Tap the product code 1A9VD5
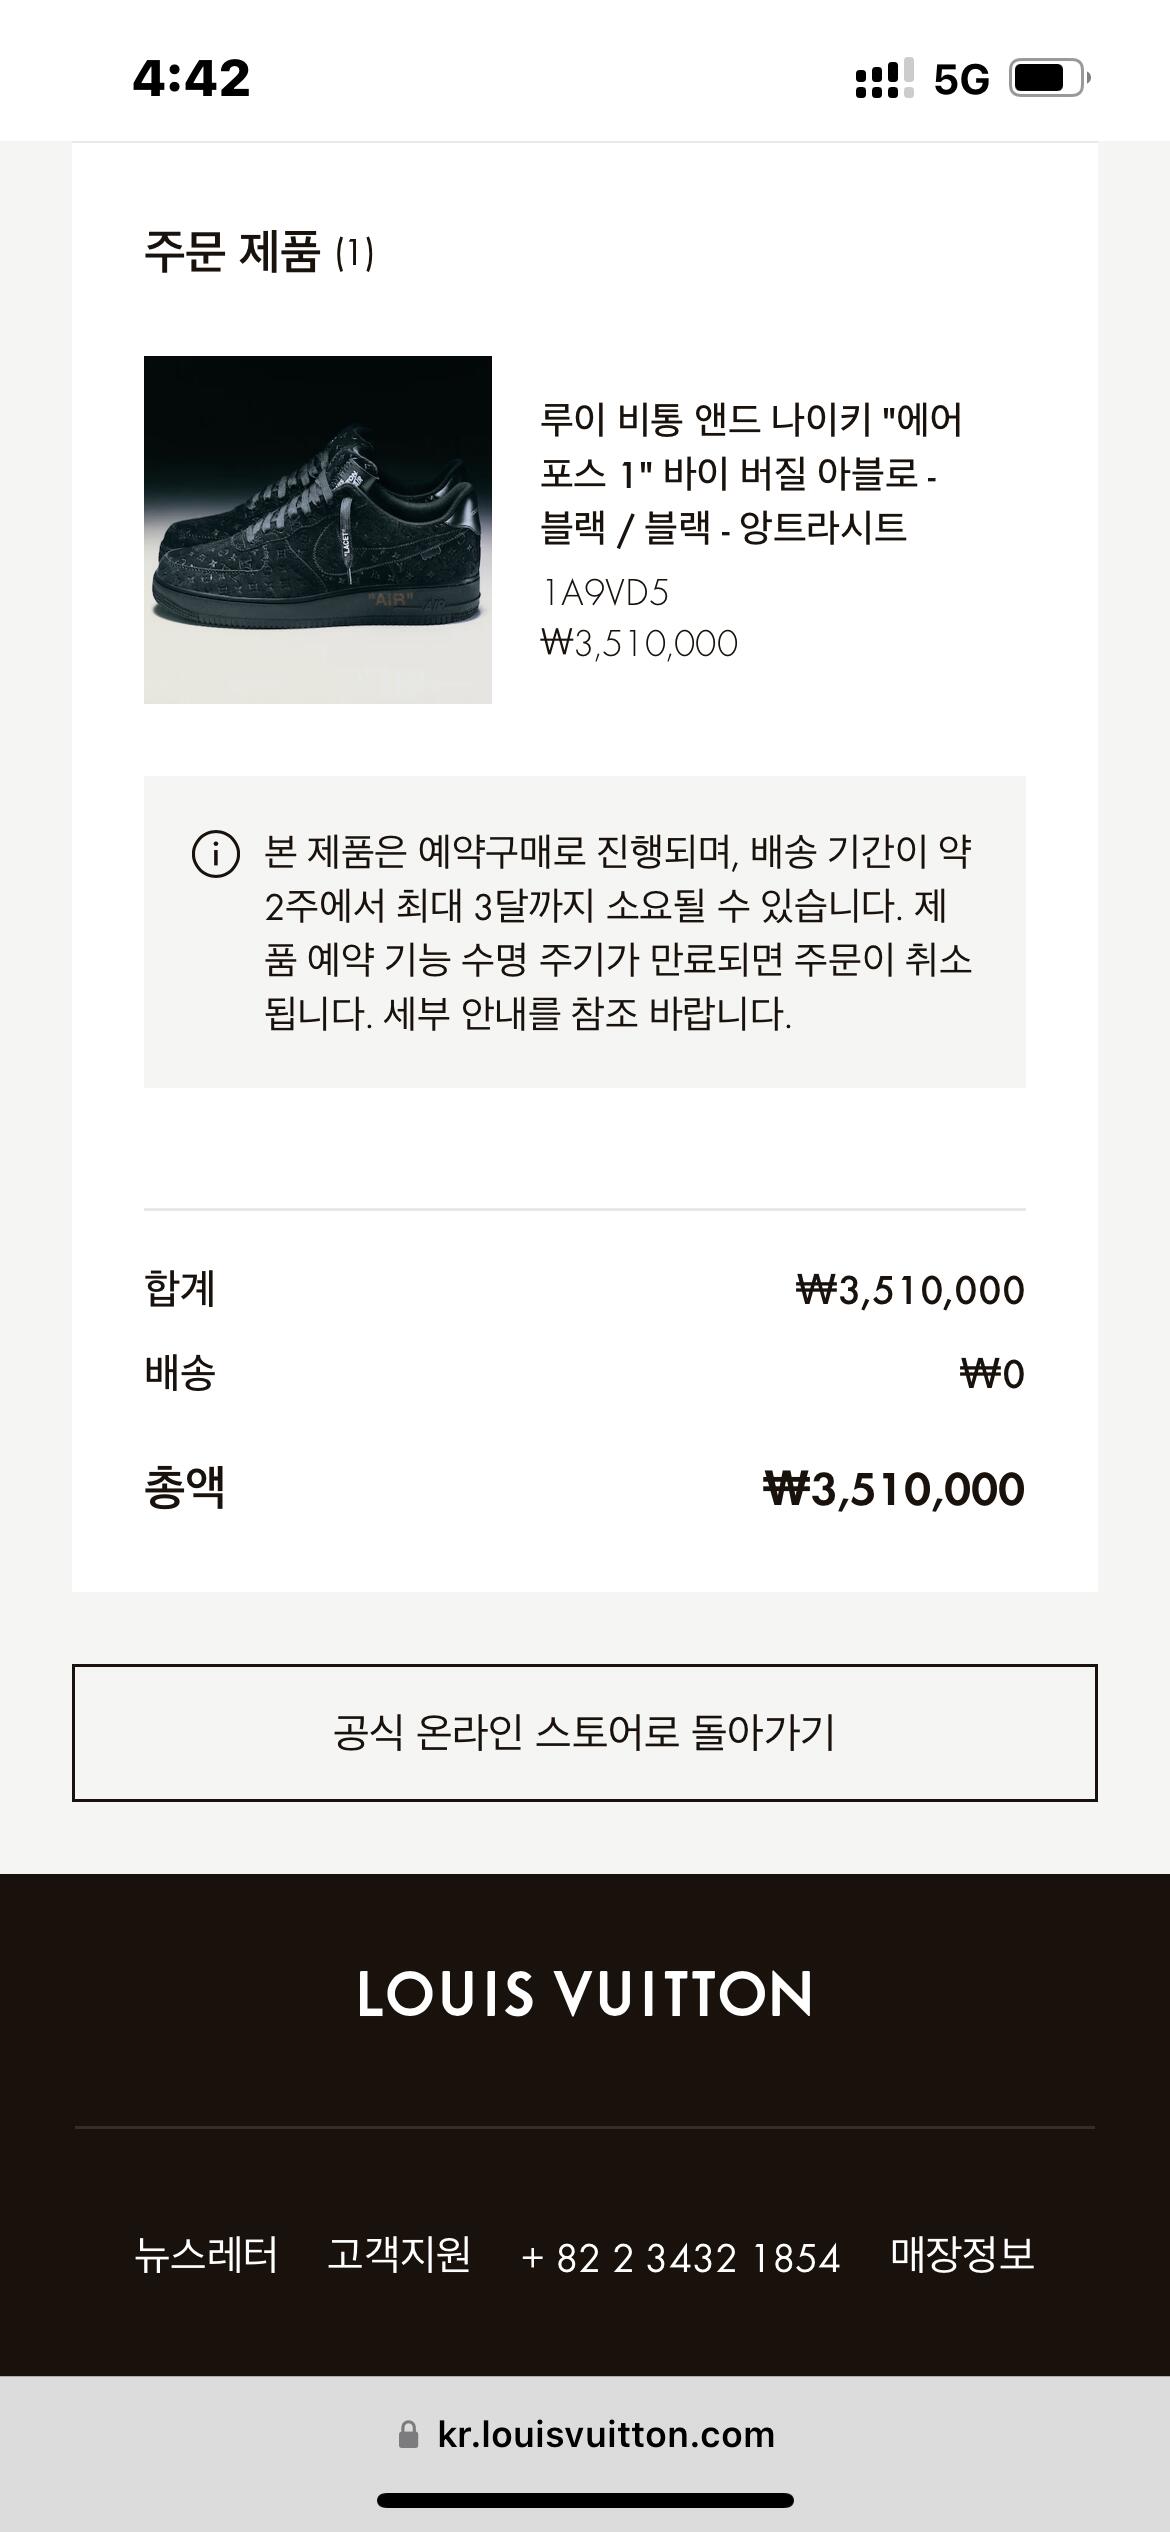Image resolution: width=1170 pixels, height=2532 pixels. [x=605, y=593]
